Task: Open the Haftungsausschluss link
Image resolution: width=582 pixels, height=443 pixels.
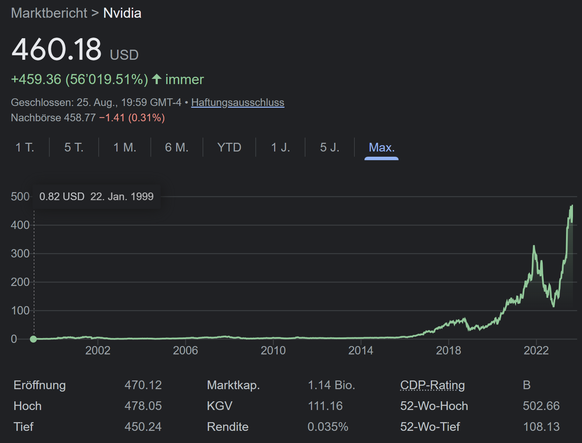Action: coord(238,102)
